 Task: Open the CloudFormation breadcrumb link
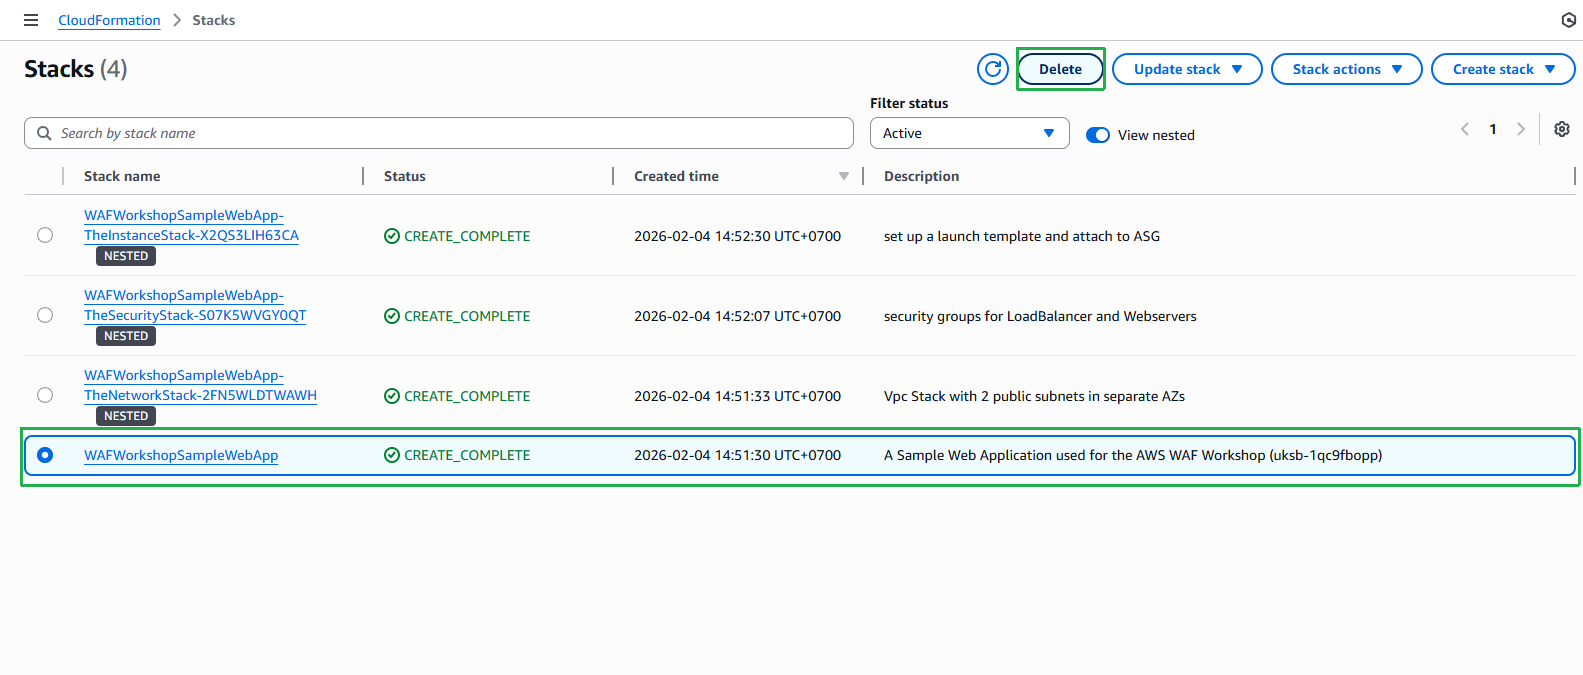pos(109,20)
